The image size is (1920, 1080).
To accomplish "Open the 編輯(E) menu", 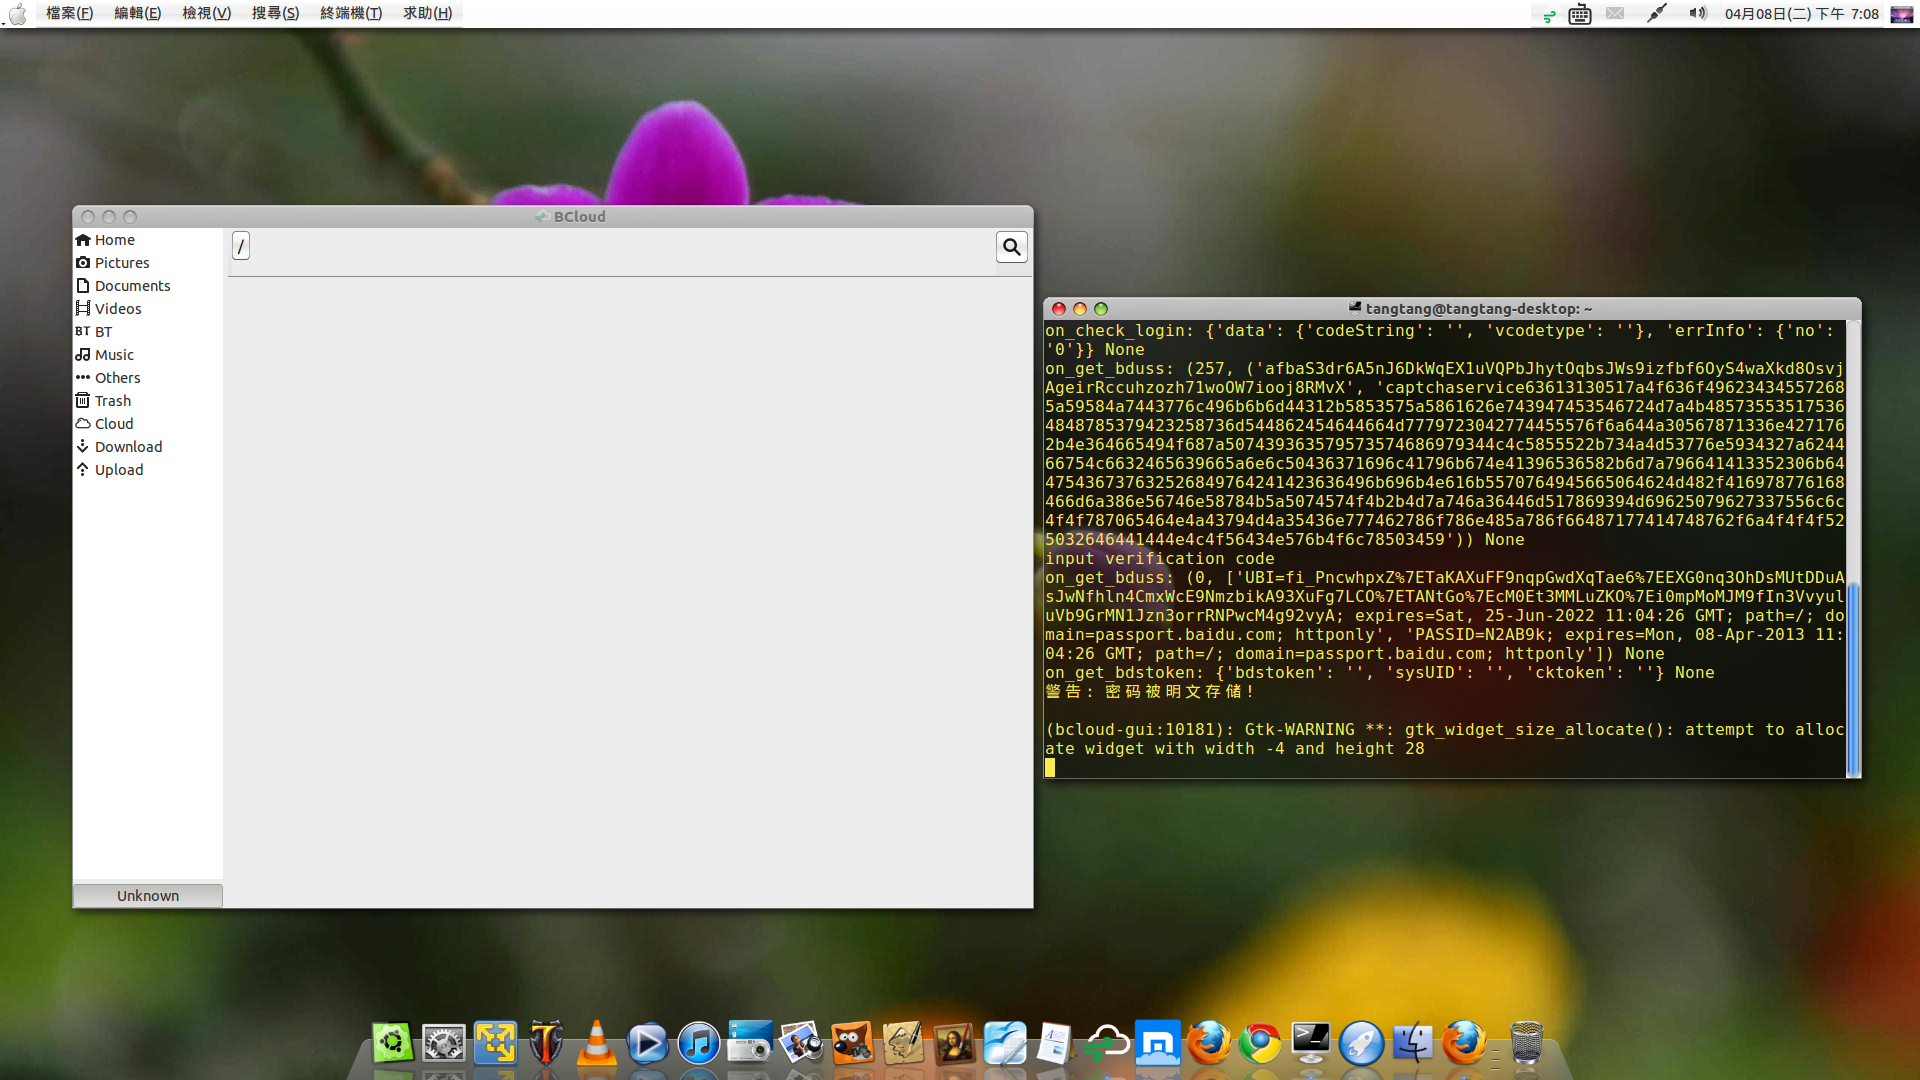I will 138,13.
